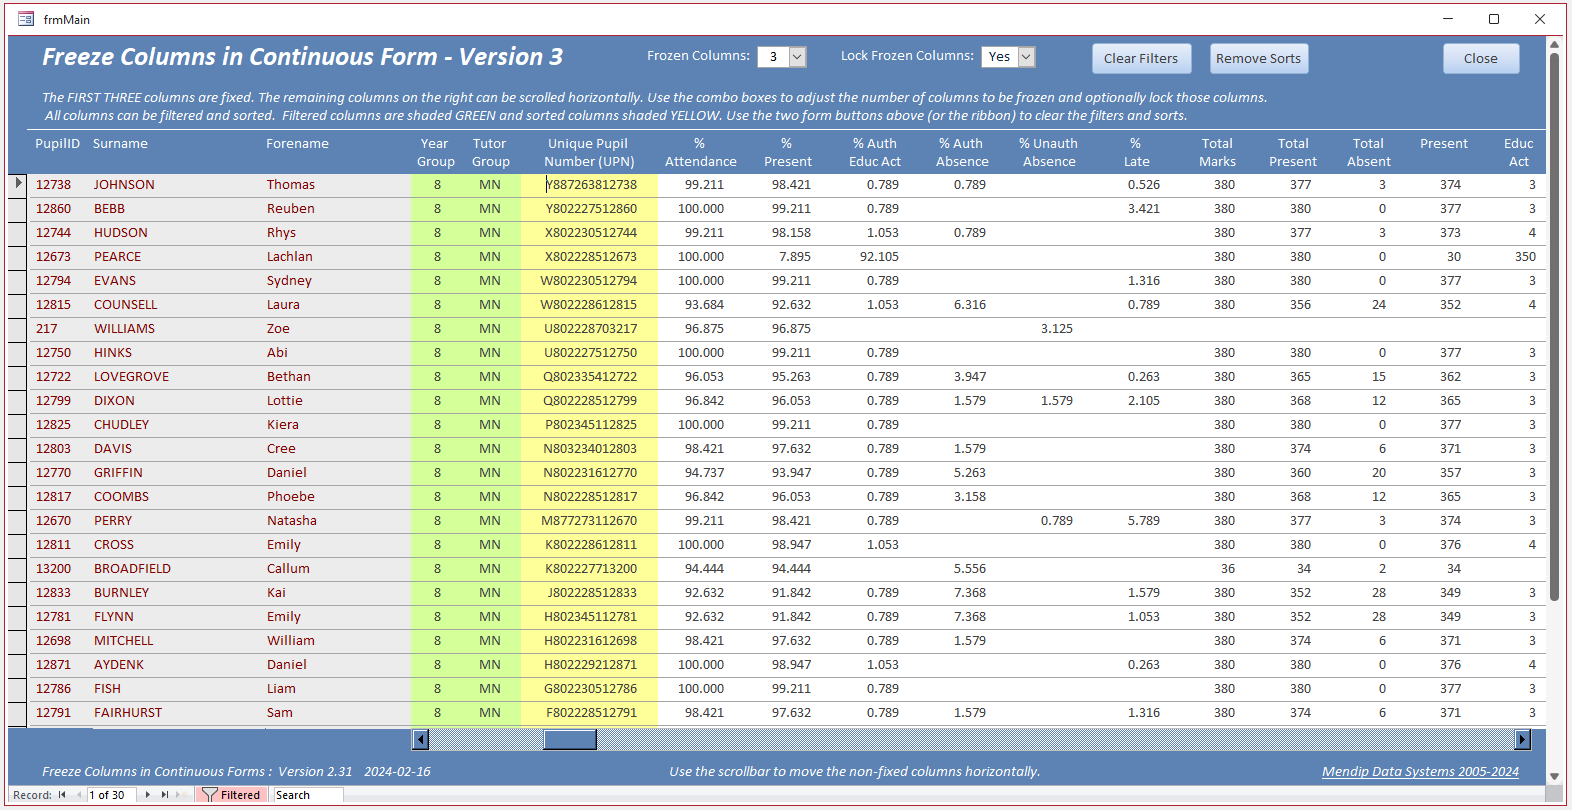Click up arrow of vertical window scrollbar
Viewport: 1572px width, 810px height.
[1554, 44]
